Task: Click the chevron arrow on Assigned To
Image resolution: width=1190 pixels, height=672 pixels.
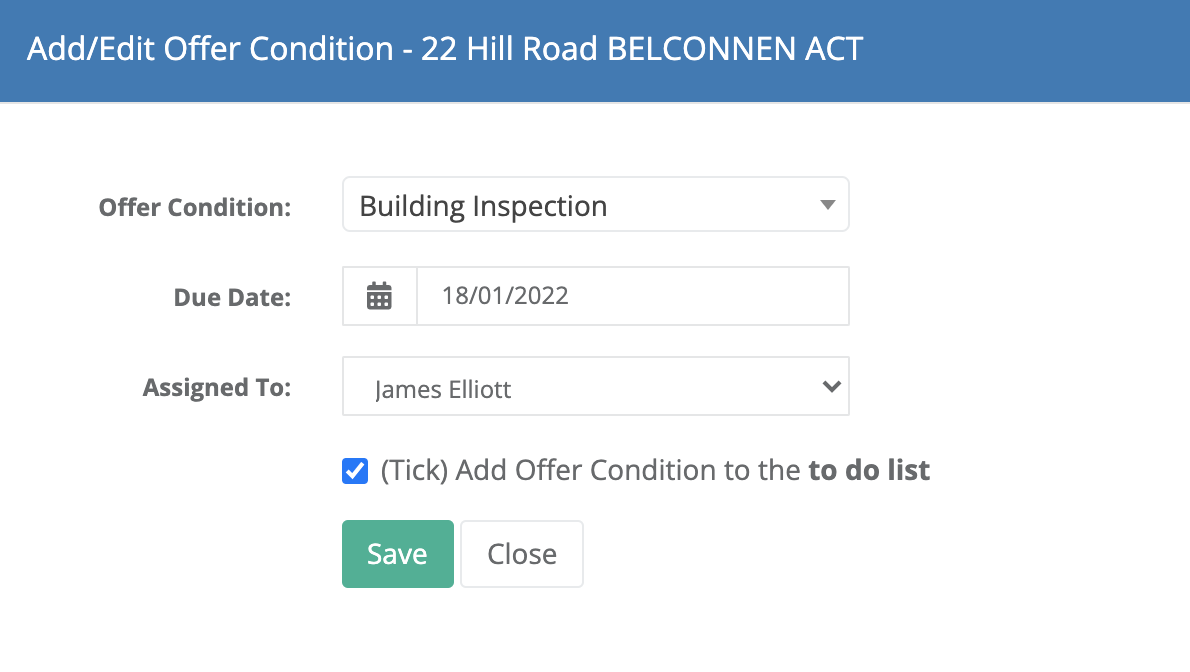Action: (x=832, y=386)
